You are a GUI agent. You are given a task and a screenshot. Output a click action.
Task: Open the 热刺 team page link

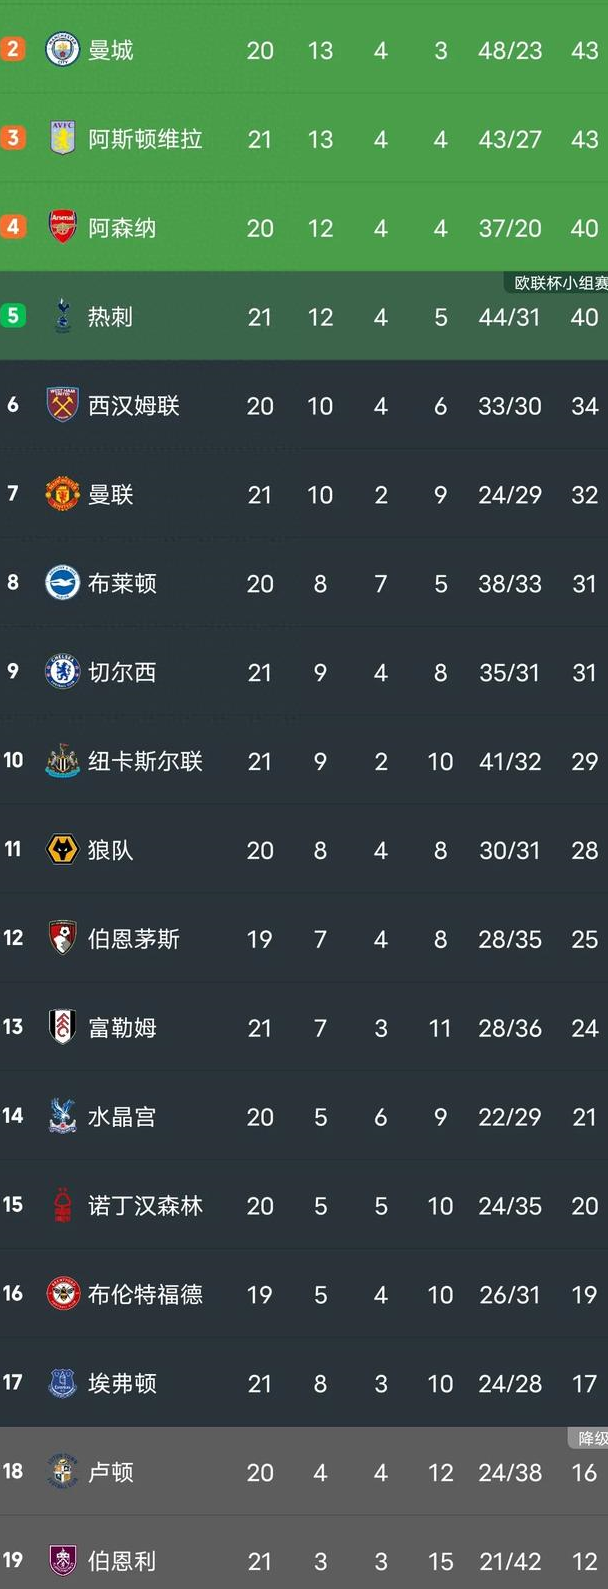(x=110, y=317)
